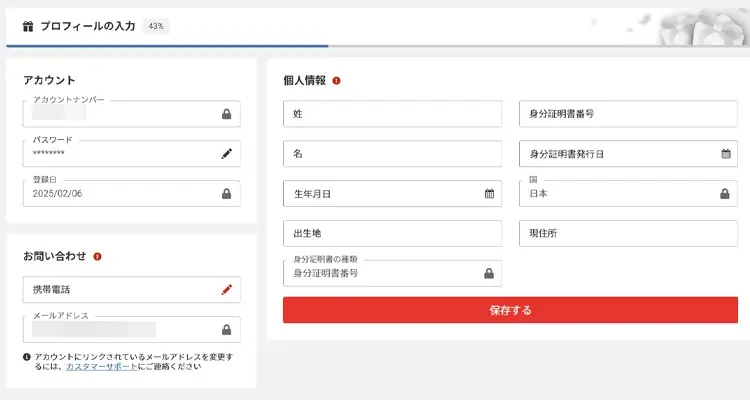
Task: Click the 個人情報 section heading
Action: tap(304, 80)
